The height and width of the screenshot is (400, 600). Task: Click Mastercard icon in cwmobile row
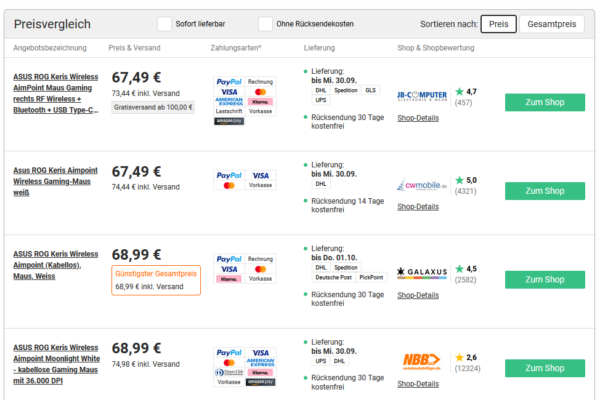[x=229, y=186]
